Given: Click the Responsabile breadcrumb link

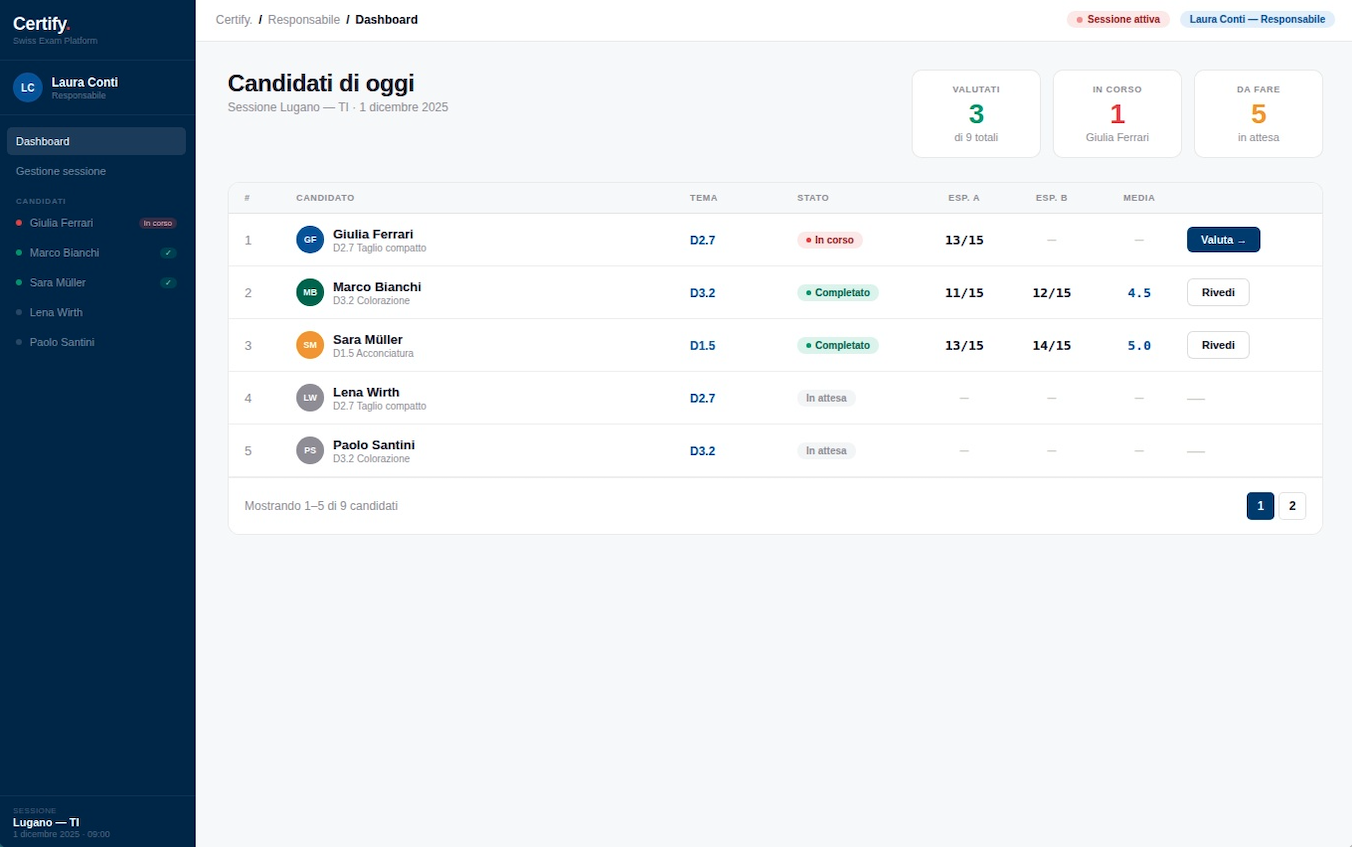Looking at the screenshot, I should coord(304,20).
